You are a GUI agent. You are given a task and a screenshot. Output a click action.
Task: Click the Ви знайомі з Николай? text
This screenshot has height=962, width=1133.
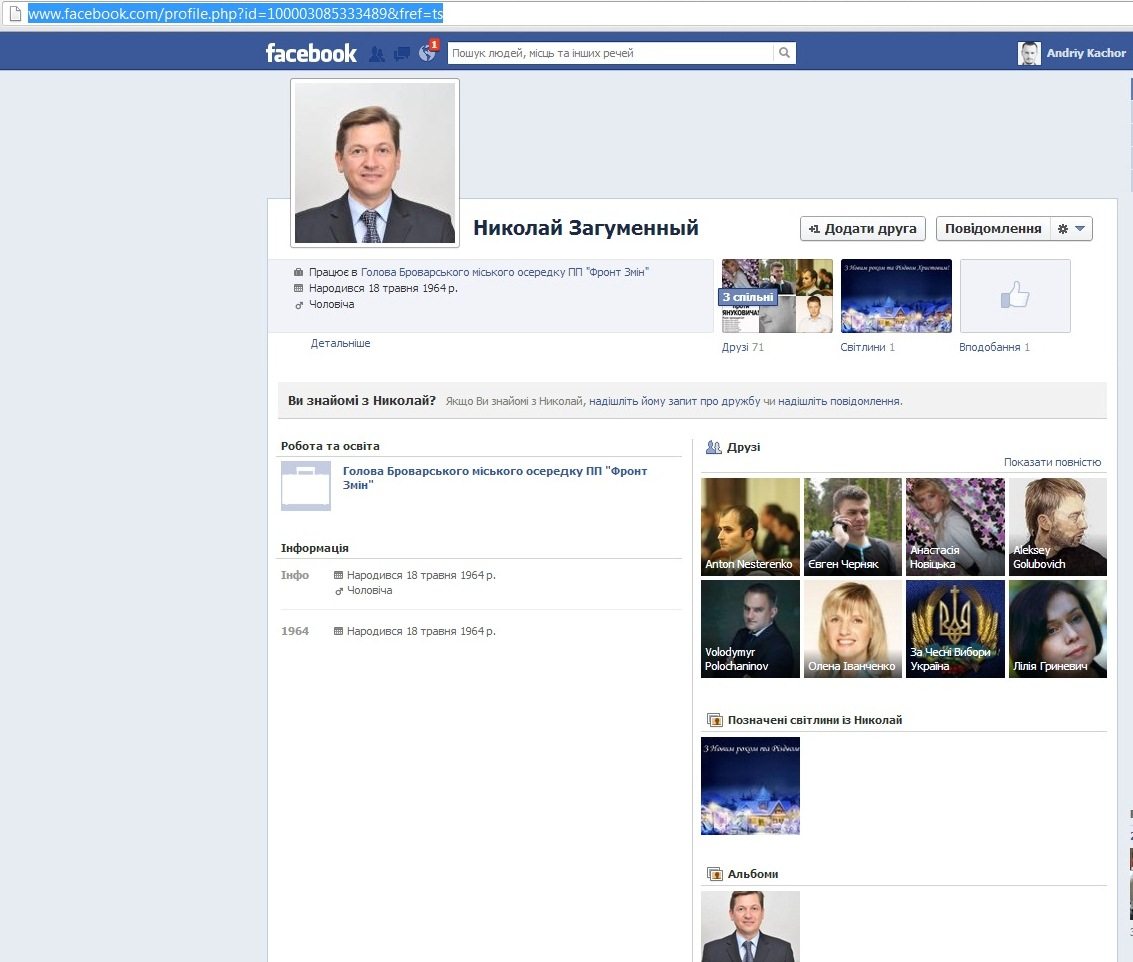tap(362, 400)
